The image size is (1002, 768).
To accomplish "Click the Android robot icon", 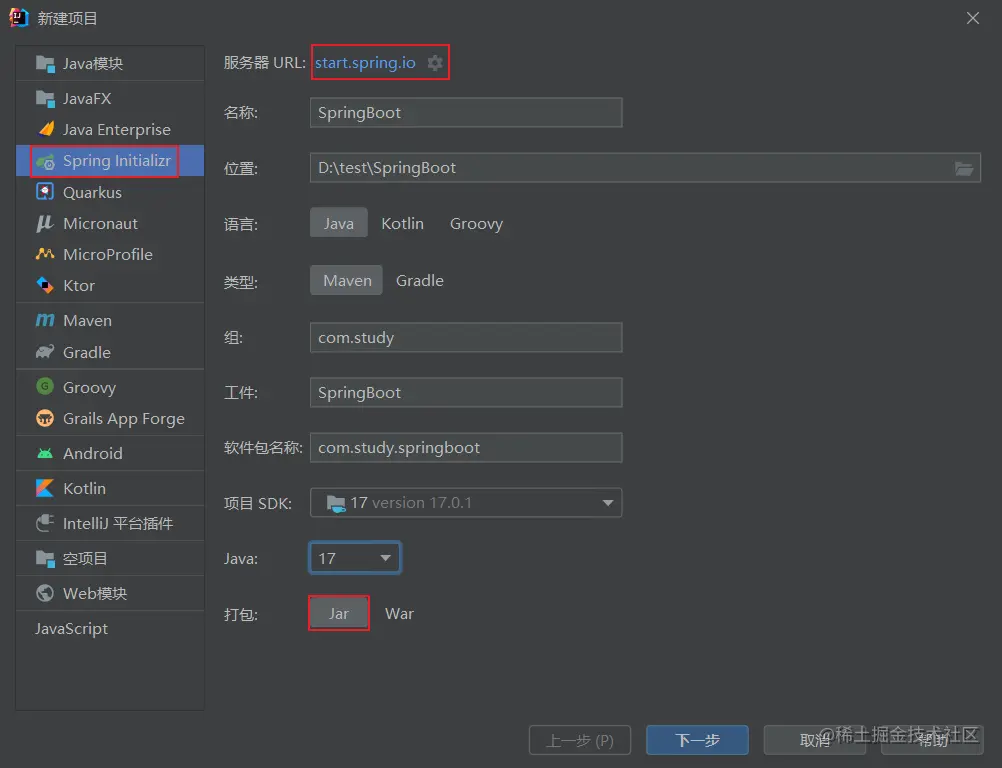I will coord(45,454).
